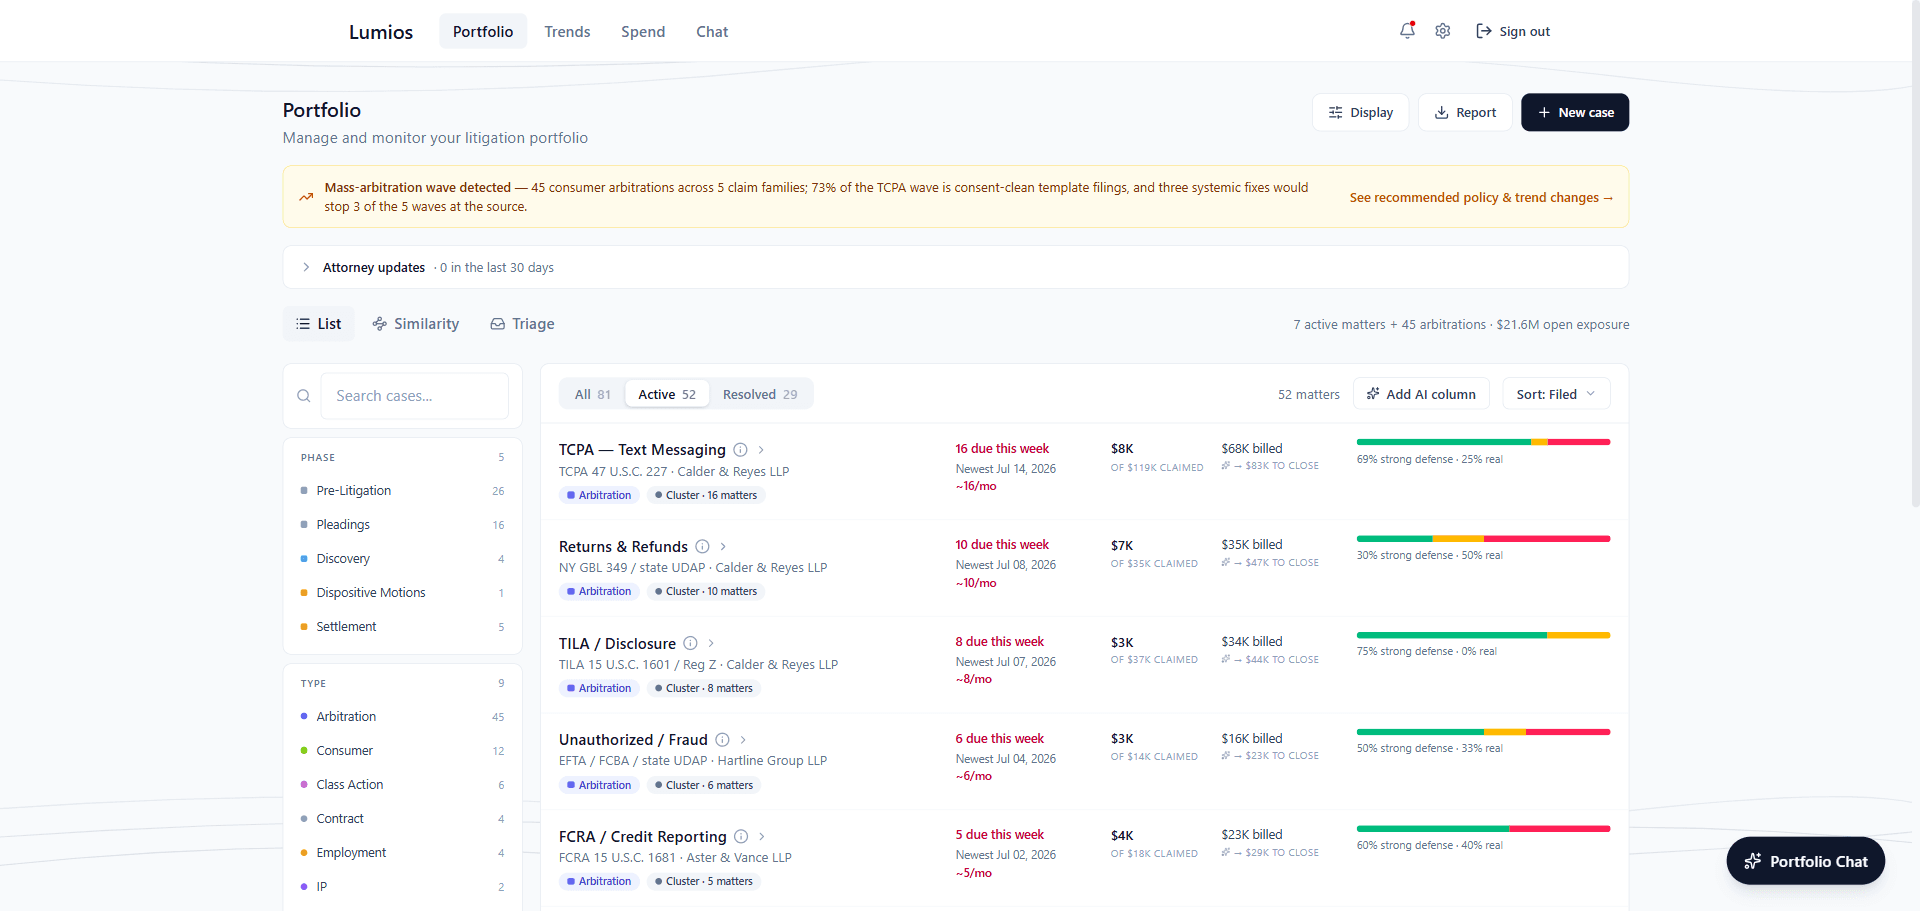
Task: Filter by IP type
Action: [x=402, y=887]
